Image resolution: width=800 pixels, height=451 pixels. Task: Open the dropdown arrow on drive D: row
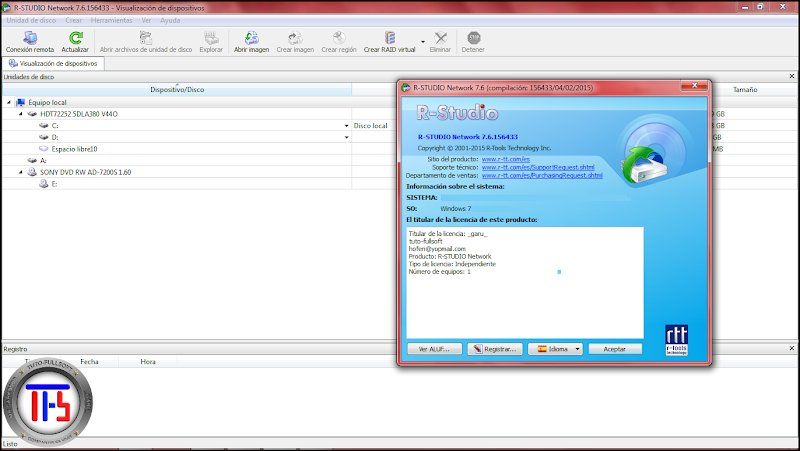click(x=346, y=137)
